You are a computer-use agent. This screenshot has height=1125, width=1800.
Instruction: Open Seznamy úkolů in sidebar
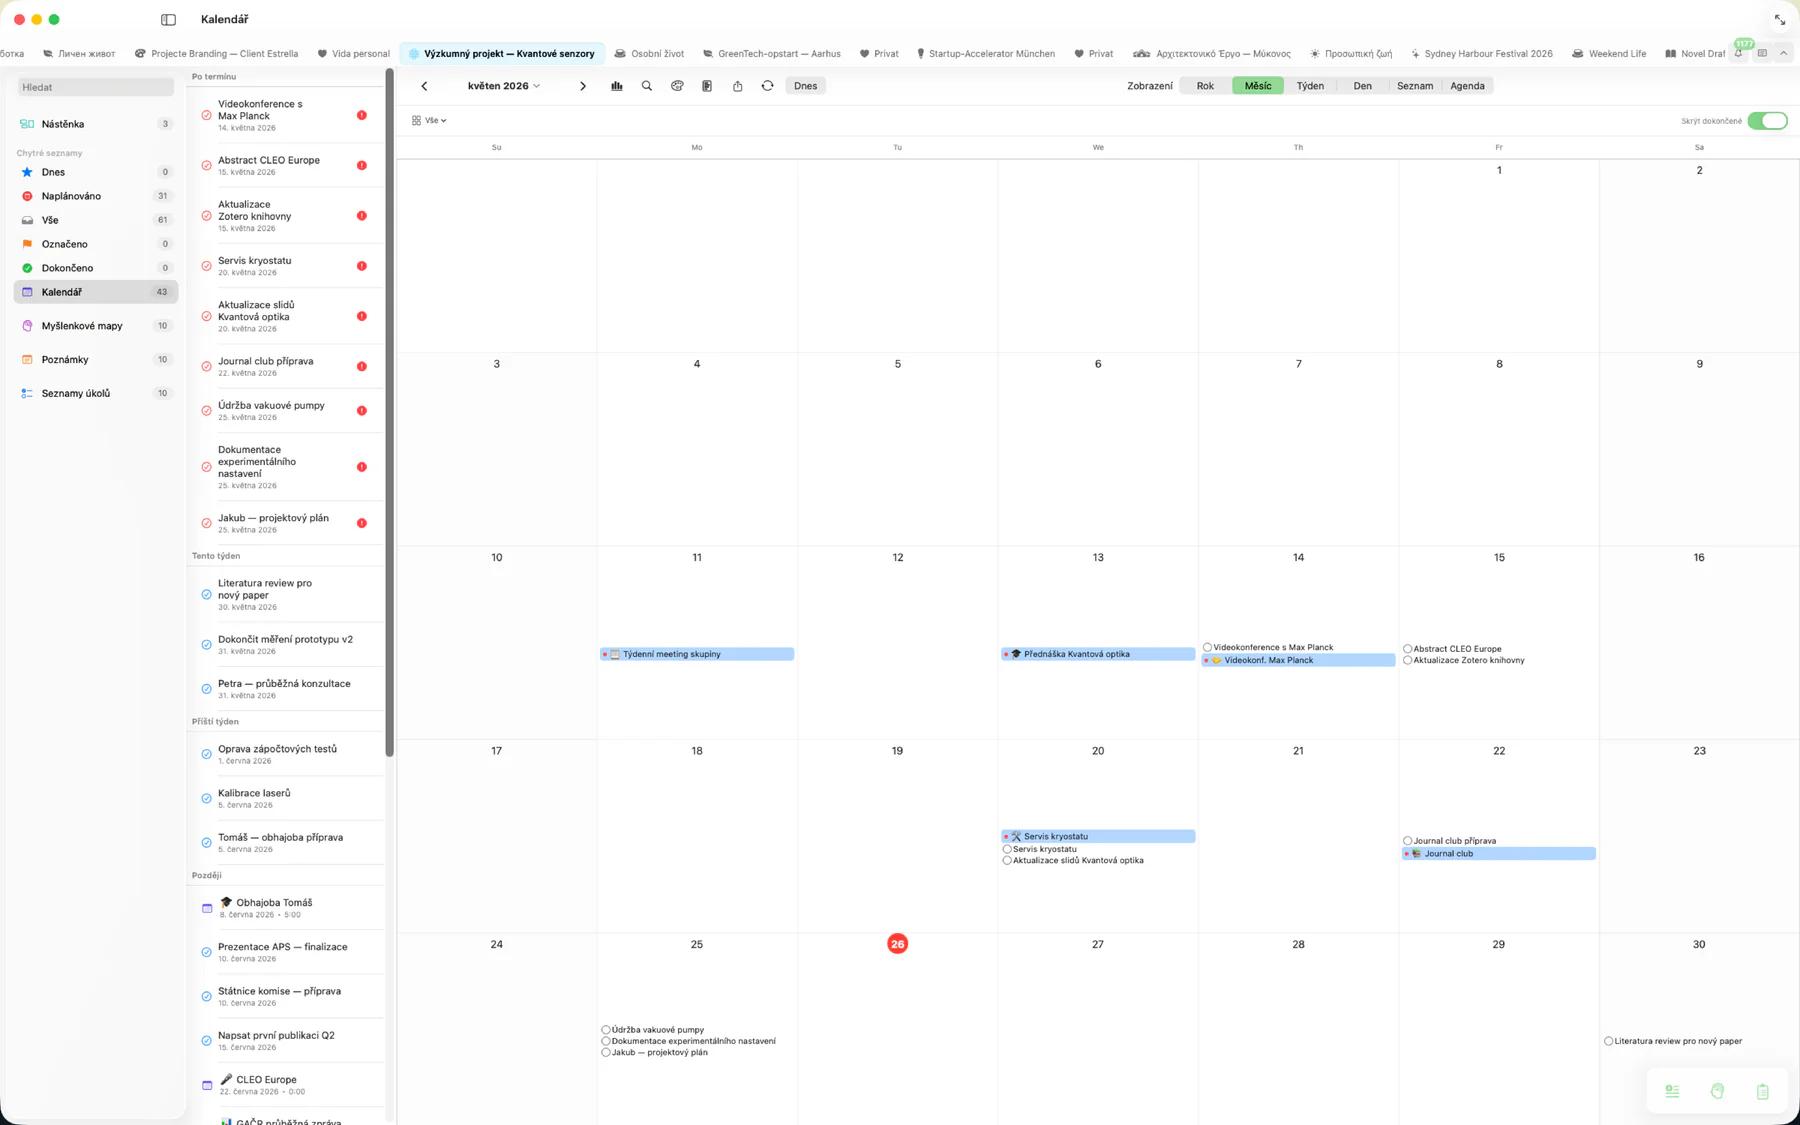[96, 393]
